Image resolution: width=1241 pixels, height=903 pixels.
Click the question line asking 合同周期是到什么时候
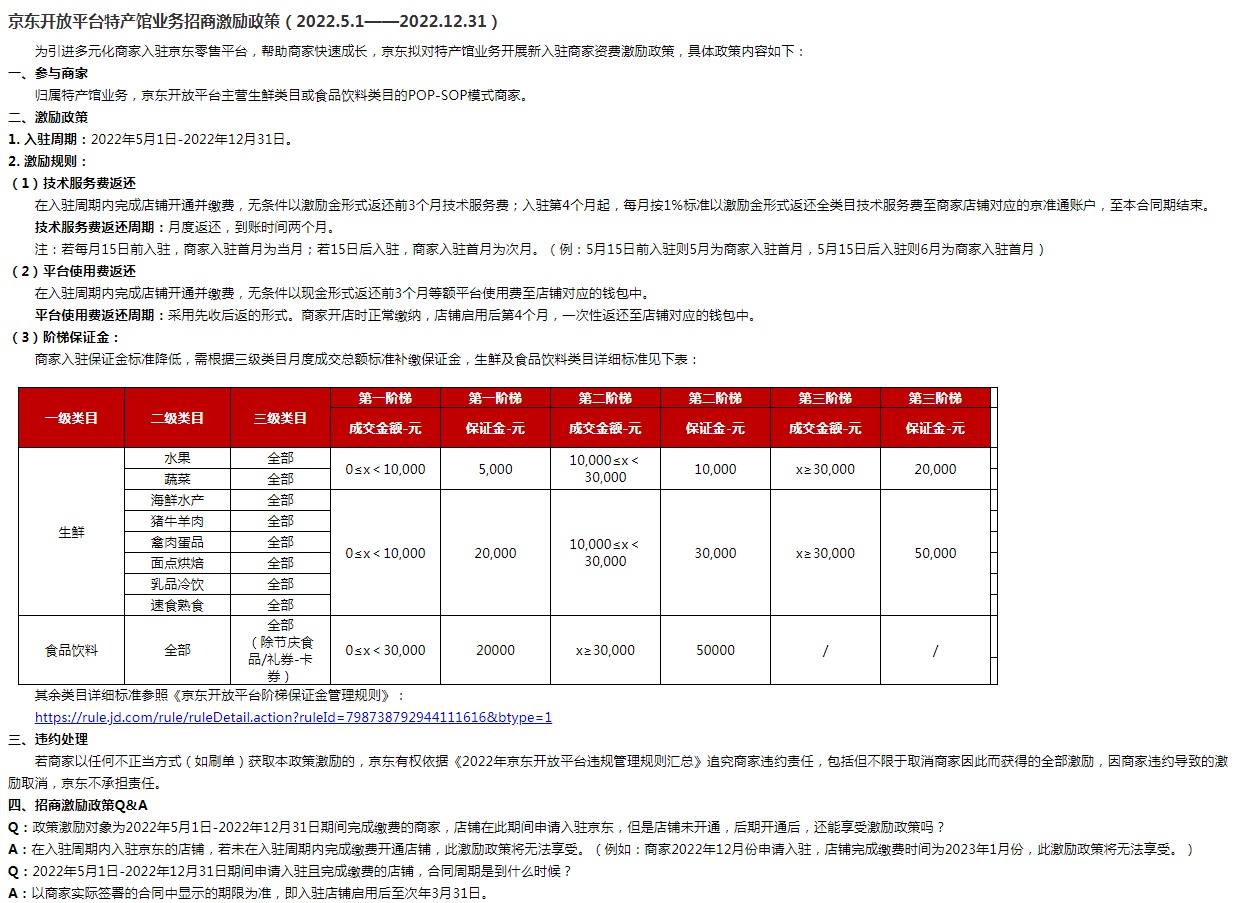[290, 871]
